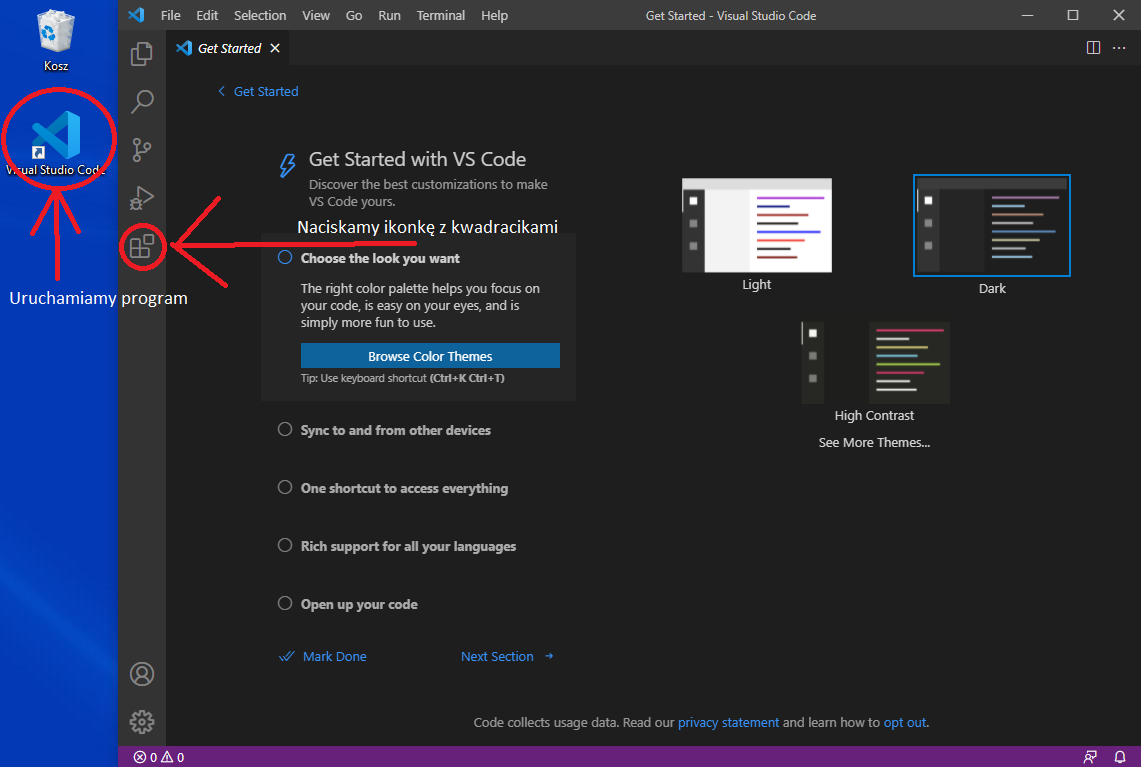1141x767 pixels.
Task: Open the Selection menu
Action: (x=260, y=15)
